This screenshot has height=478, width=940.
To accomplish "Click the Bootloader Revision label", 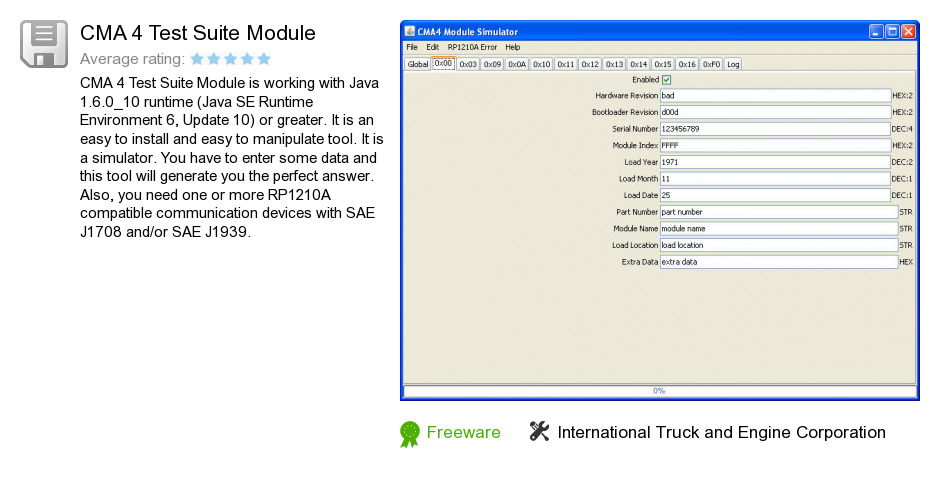I will 625,112.
